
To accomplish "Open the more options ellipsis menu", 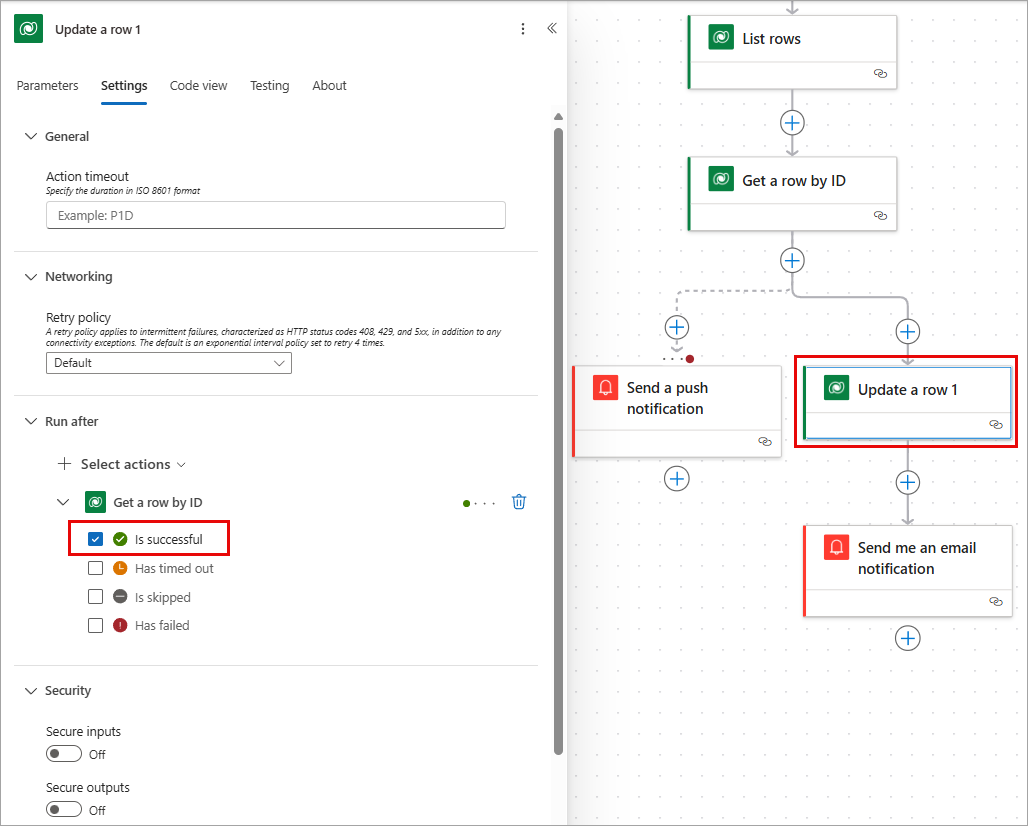I will point(523,28).
